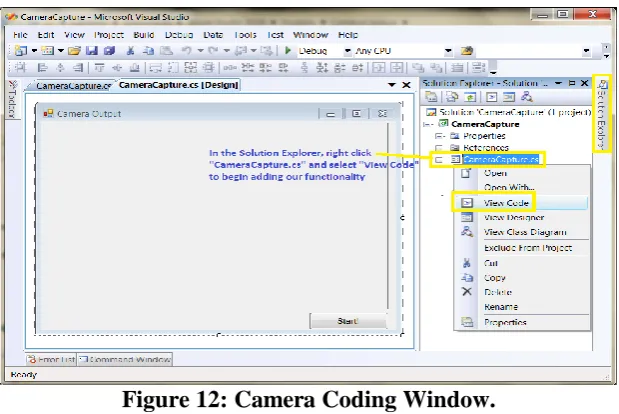Open the Add New Item dropdown arrow

61,51
